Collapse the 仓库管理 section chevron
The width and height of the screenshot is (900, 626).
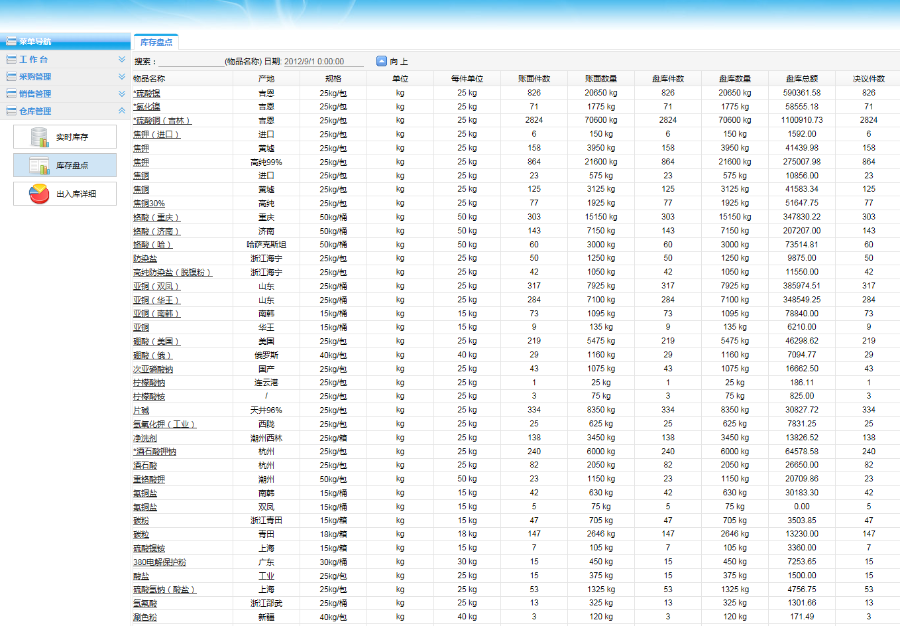pos(122,108)
